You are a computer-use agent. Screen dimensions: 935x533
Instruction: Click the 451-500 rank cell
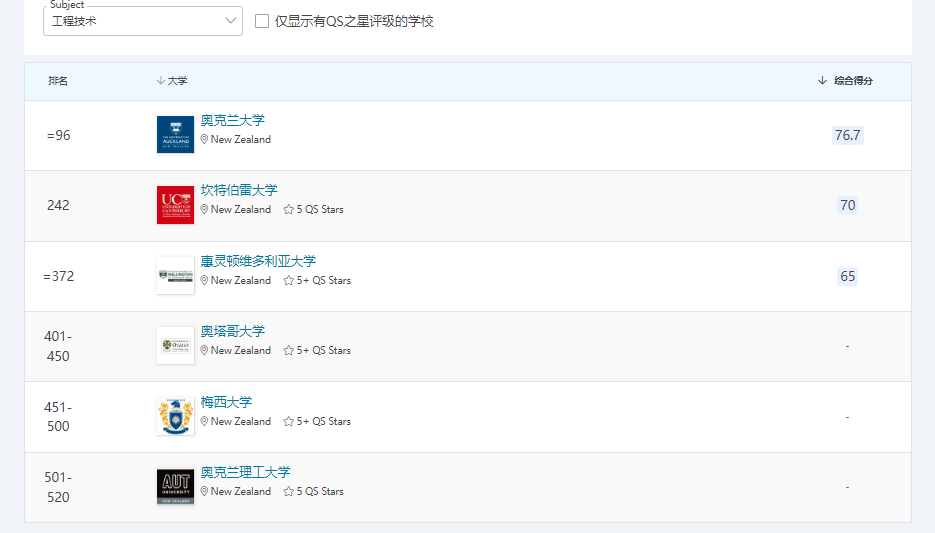pos(58,417)
